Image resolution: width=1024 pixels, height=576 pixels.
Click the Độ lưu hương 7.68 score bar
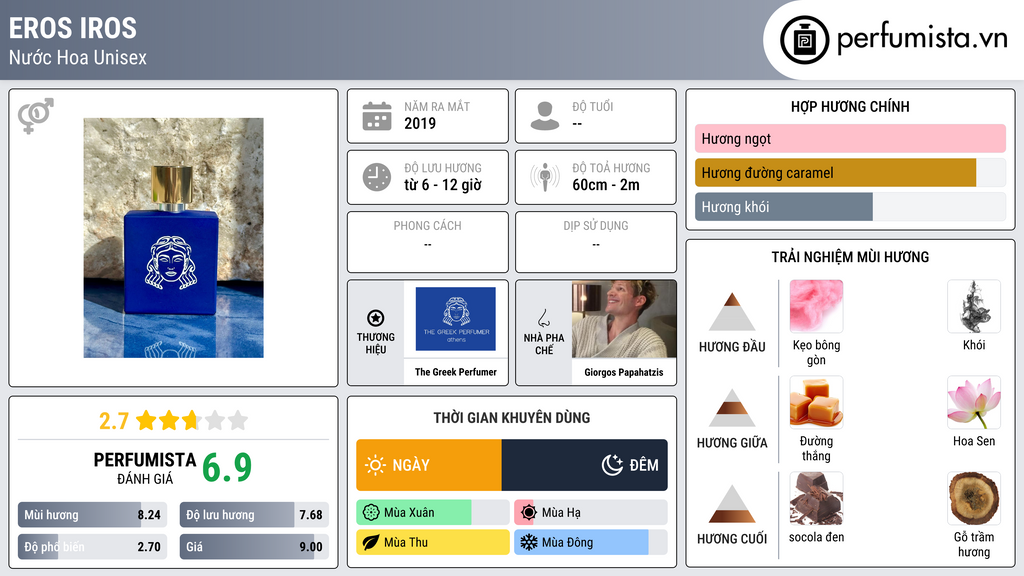pos(254,515)
